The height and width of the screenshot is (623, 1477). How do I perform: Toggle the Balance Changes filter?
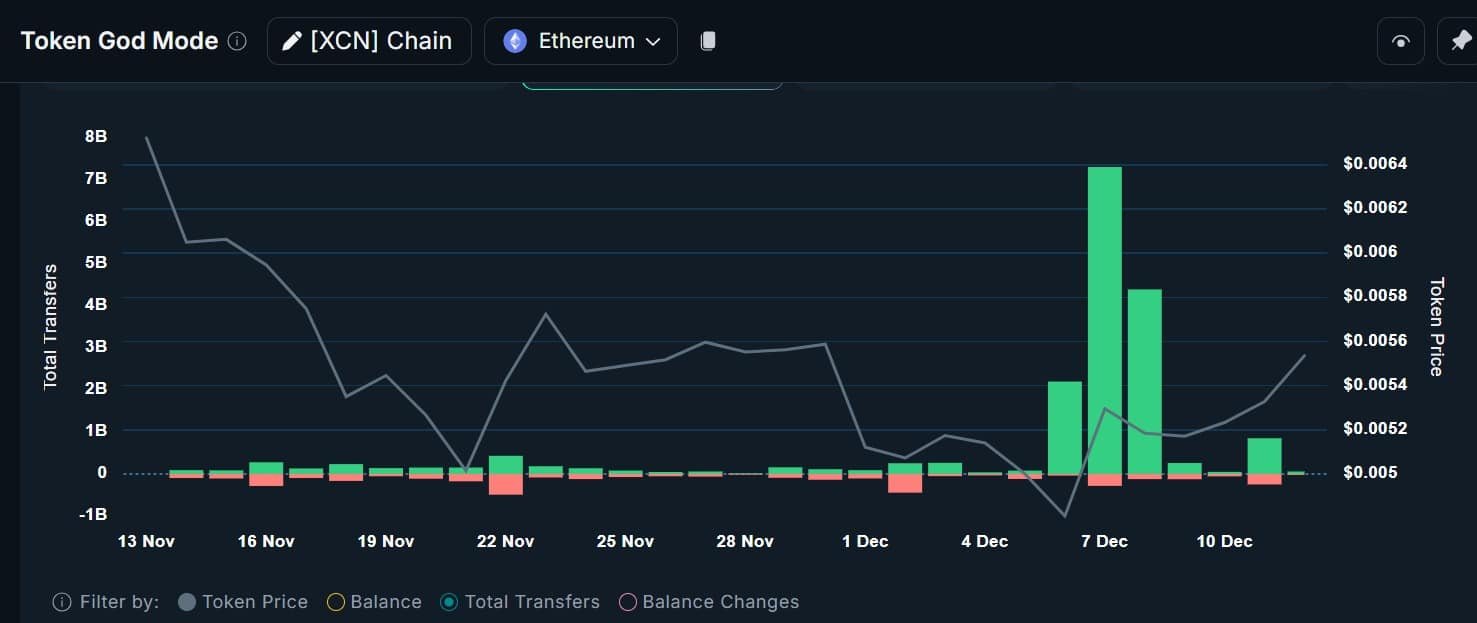coord(709,602)
